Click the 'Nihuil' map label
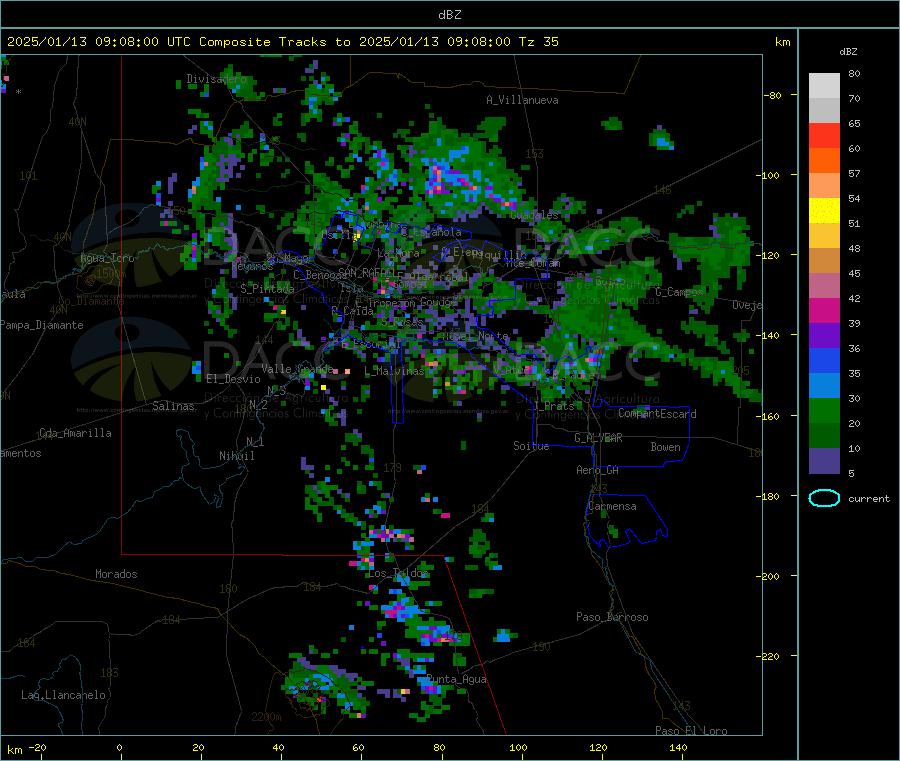Image resolution: width=900 pixels, height=761 pixels. (x=236, y=456)
